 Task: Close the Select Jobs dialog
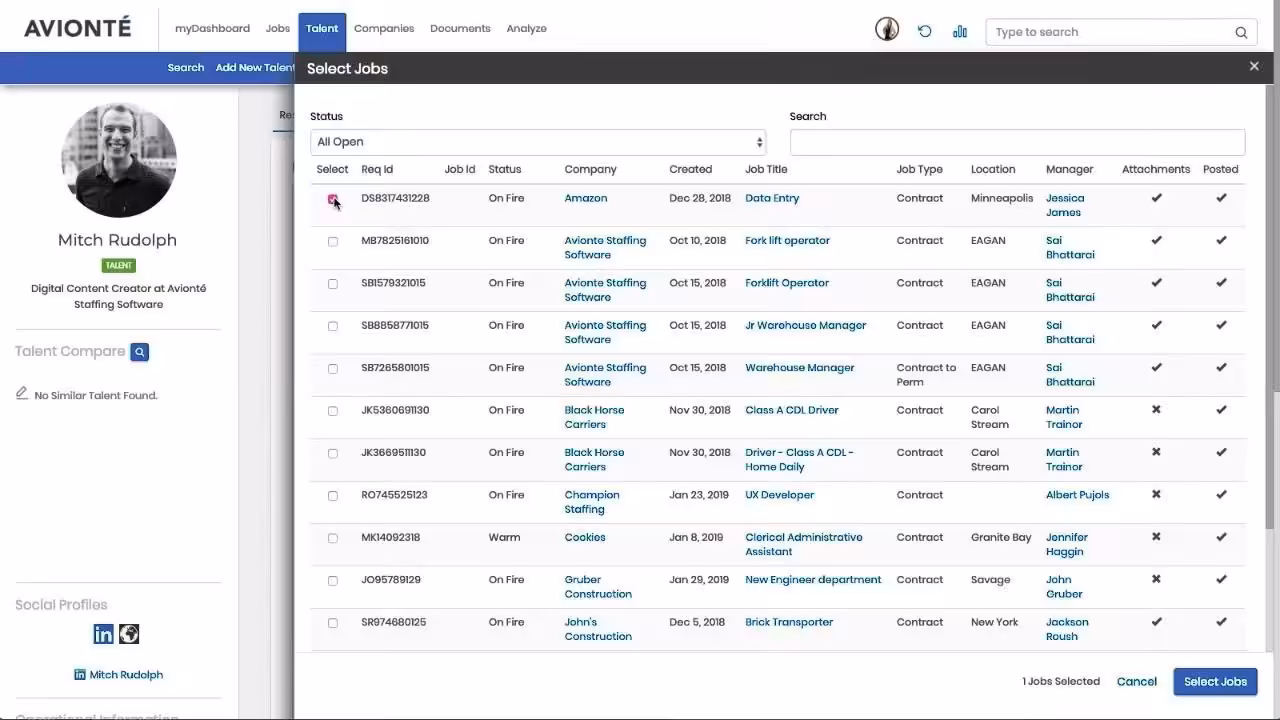pos(1254,66)
